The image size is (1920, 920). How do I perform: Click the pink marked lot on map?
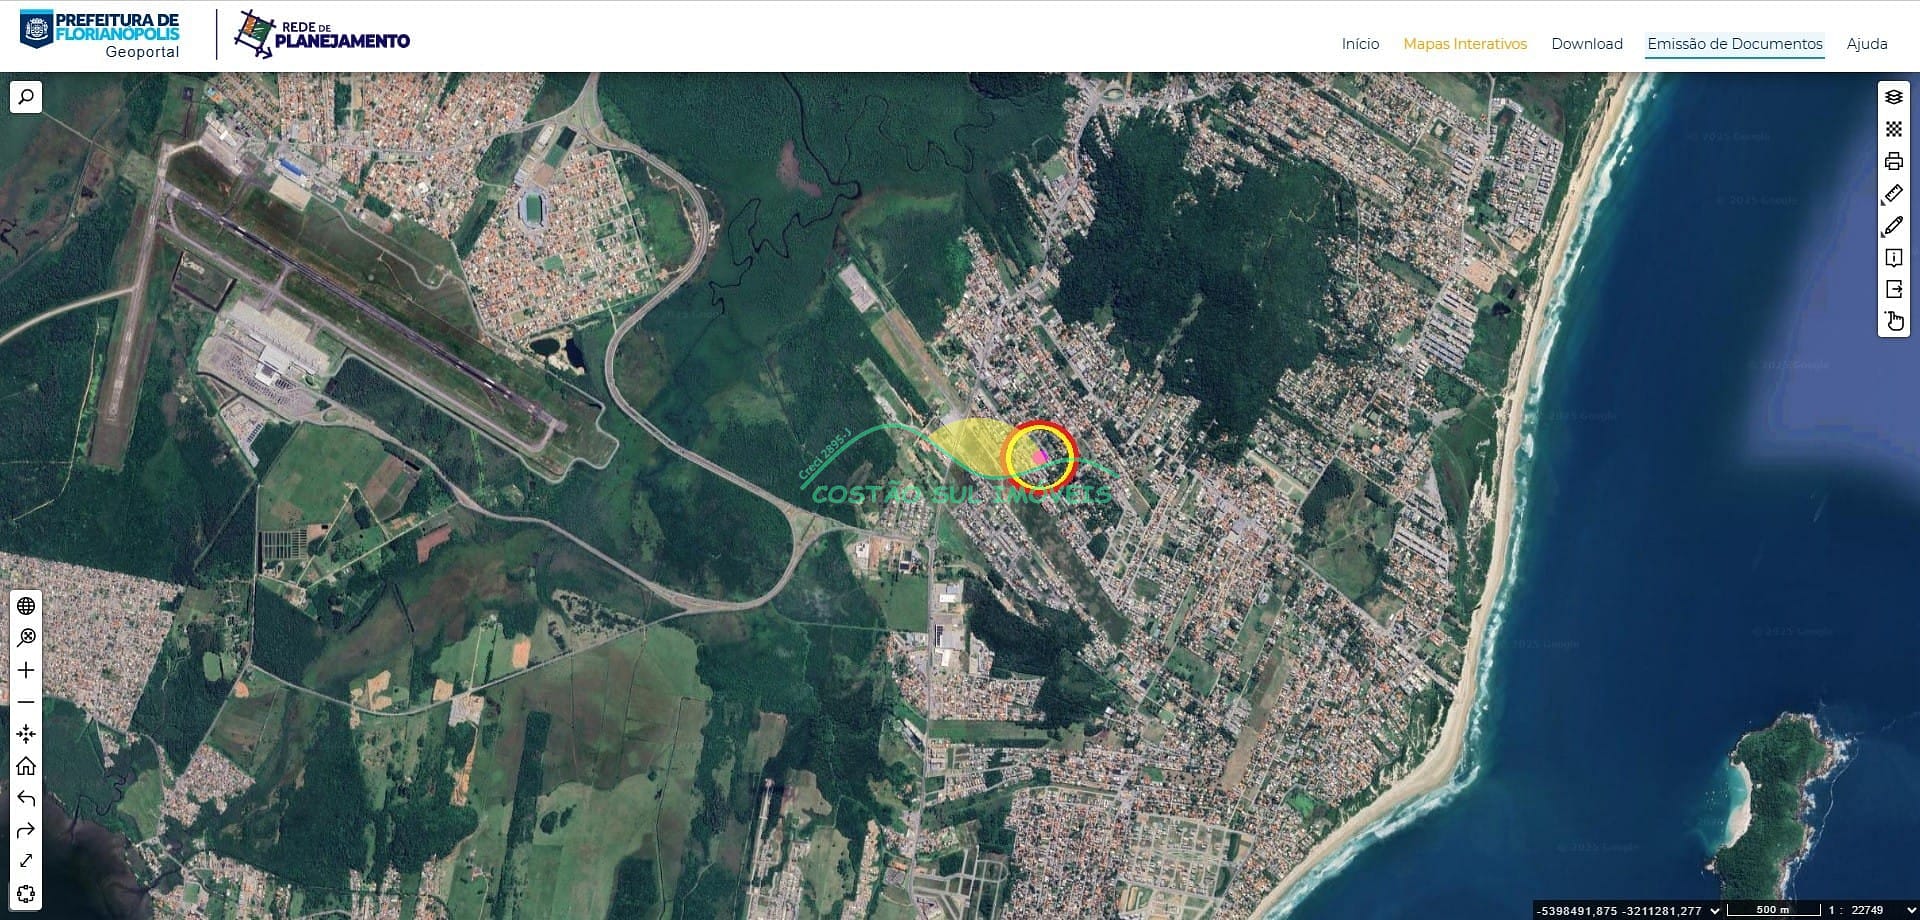(x=1040, y=456)
